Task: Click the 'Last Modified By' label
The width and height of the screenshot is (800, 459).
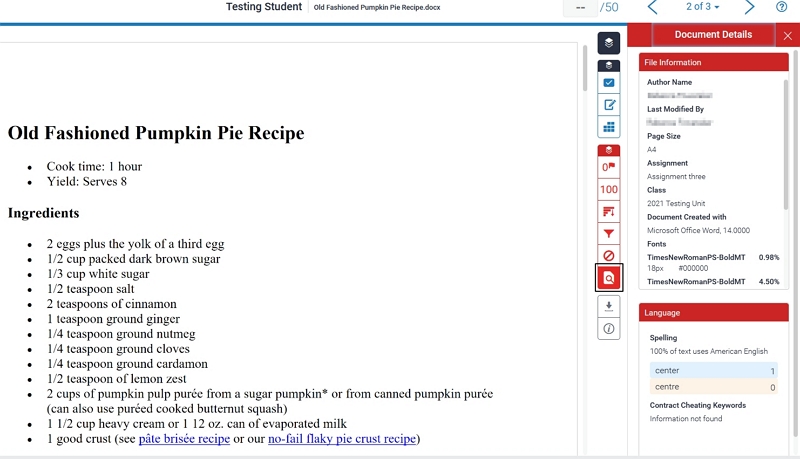Action: click(675, 109)
